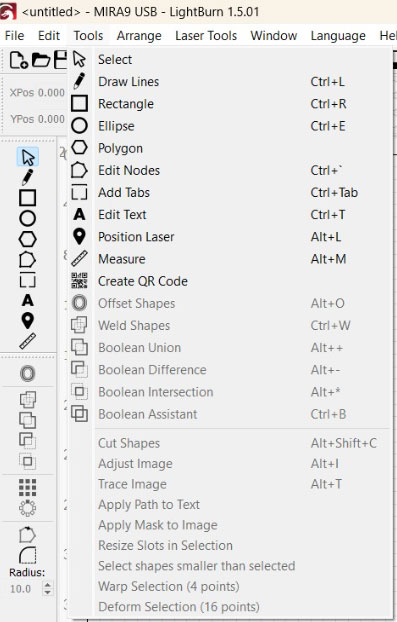Viewport: 397px width, 622px height.
Task: Click Boolean Assistant menu entry
Action: tap(229, 414)
